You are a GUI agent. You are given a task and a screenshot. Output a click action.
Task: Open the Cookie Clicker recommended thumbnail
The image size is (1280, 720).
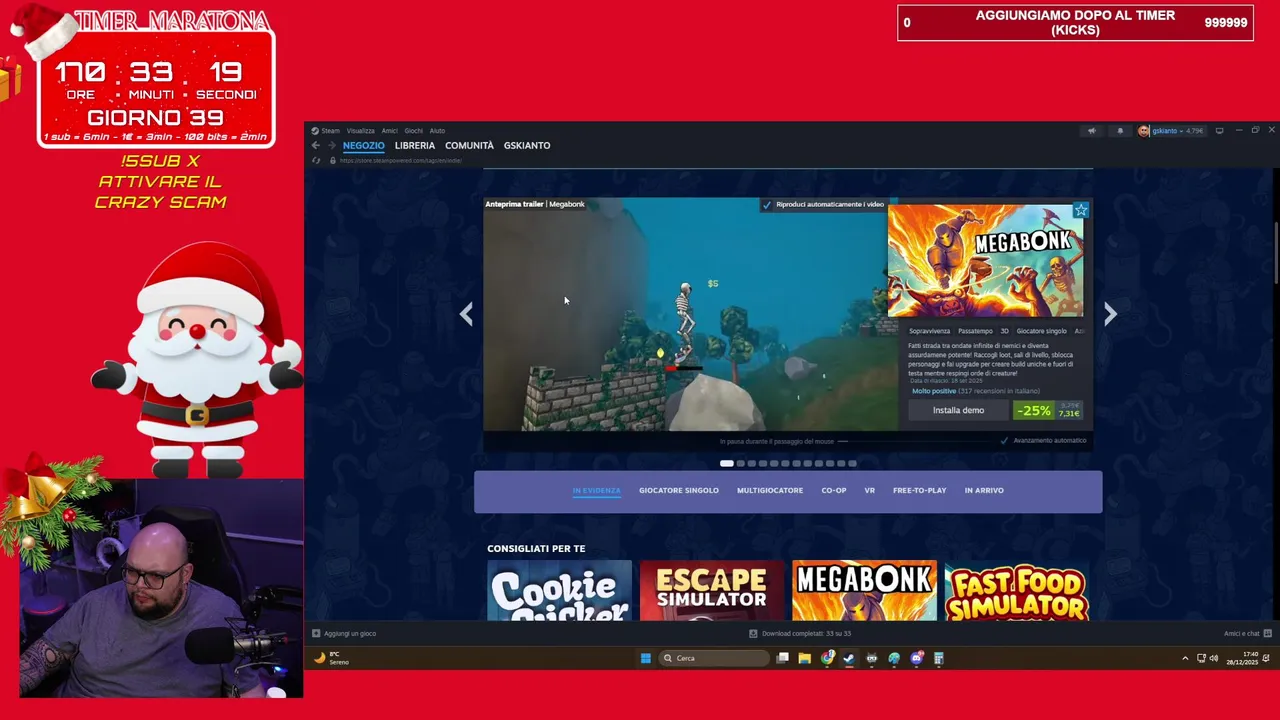point(559,590)
